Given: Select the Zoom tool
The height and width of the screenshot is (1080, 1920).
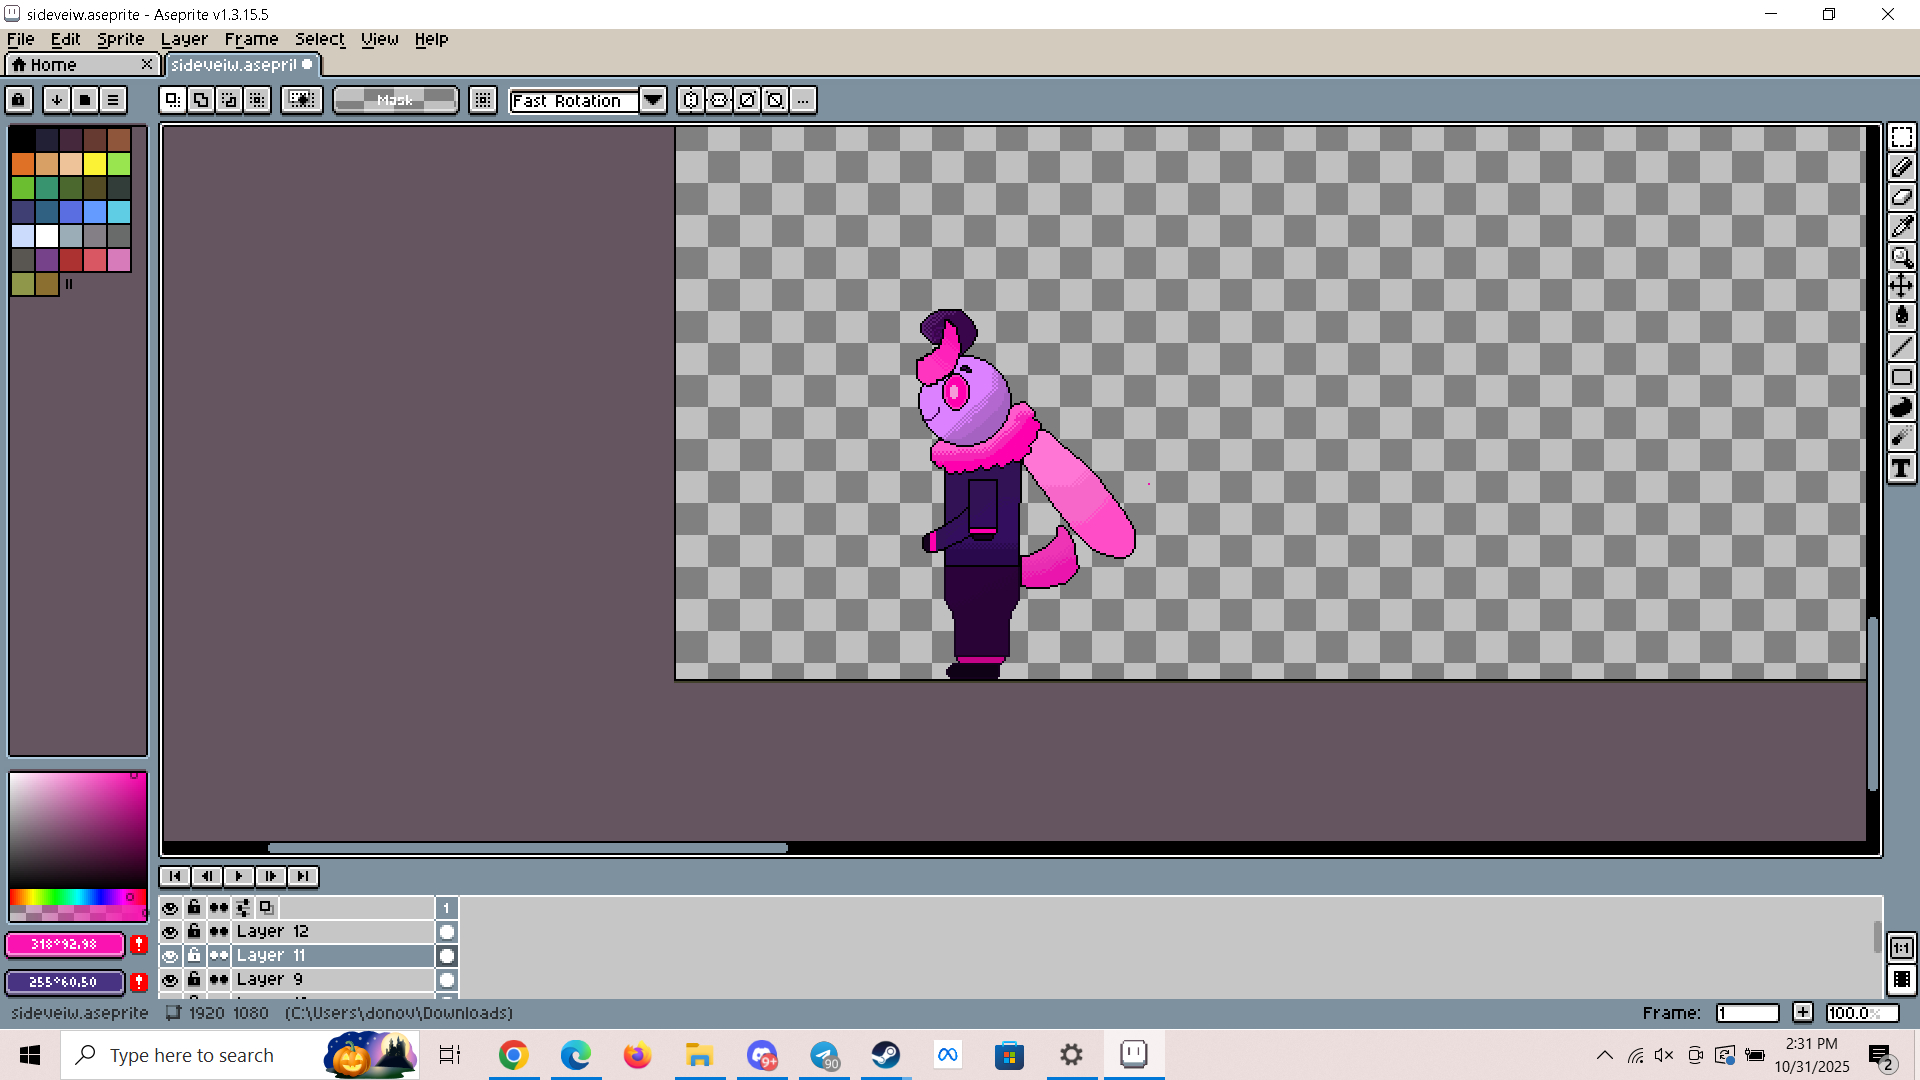Looking at the screenshot, I should tap(1901, 257).
